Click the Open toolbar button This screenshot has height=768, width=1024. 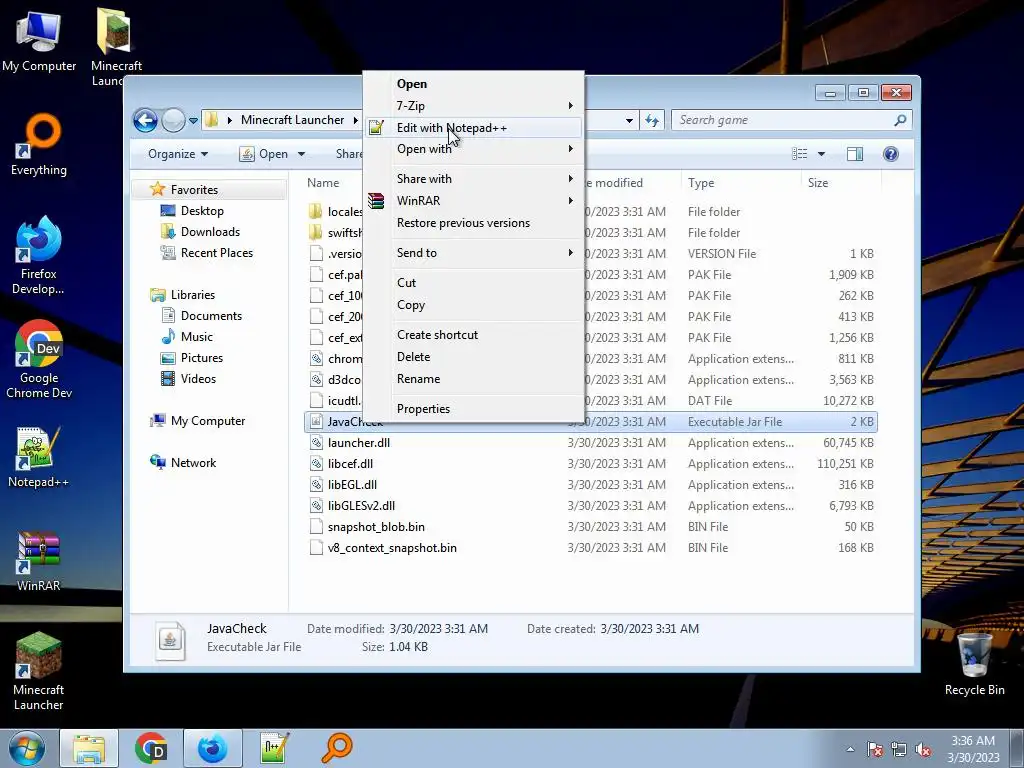click(264, 154)
